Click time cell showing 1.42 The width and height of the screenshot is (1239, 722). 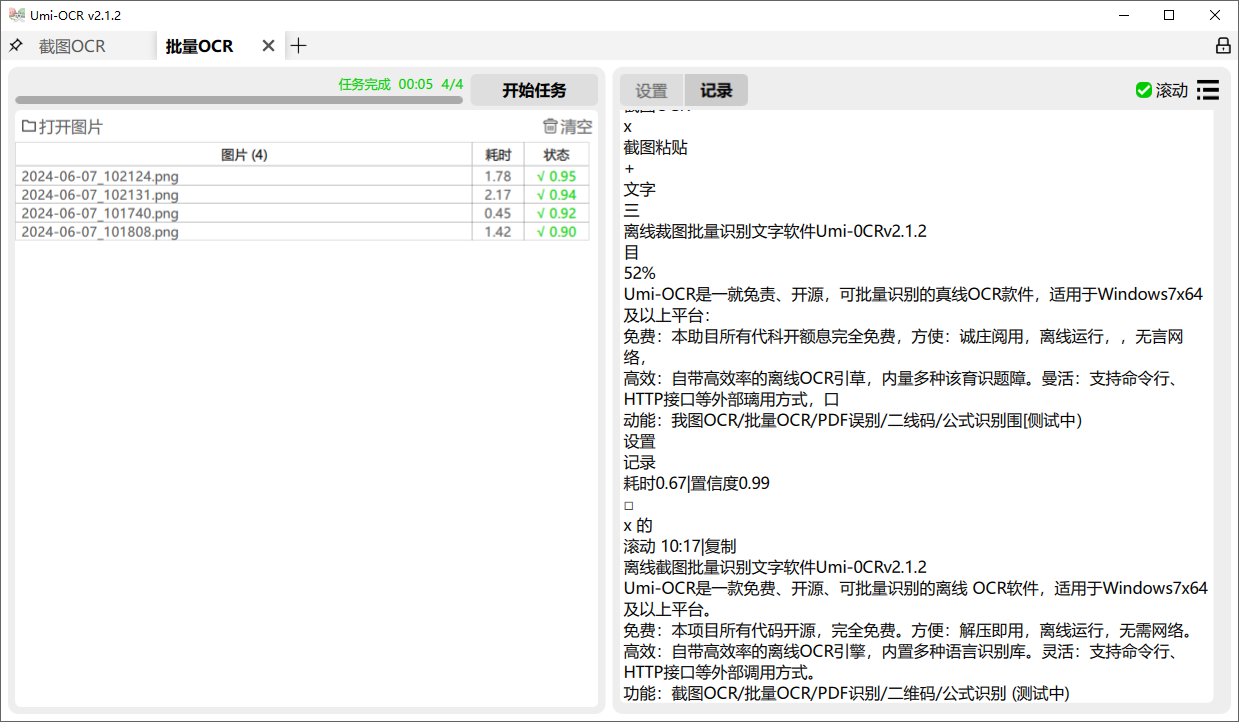[498, 232]
